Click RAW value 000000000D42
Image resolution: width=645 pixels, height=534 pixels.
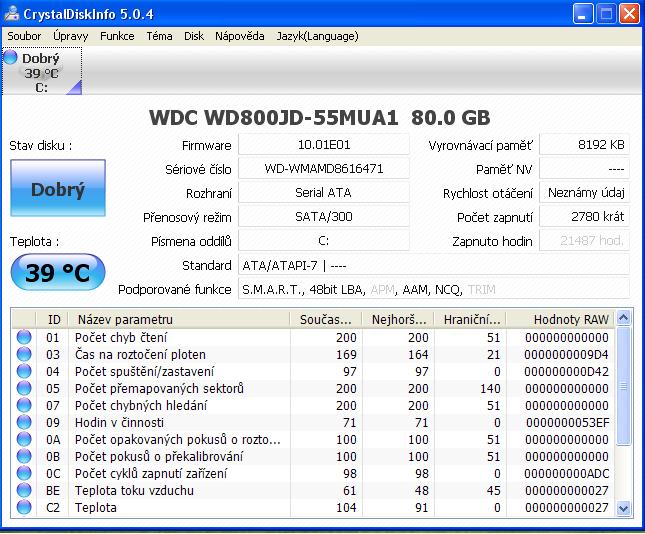point(566,371)
